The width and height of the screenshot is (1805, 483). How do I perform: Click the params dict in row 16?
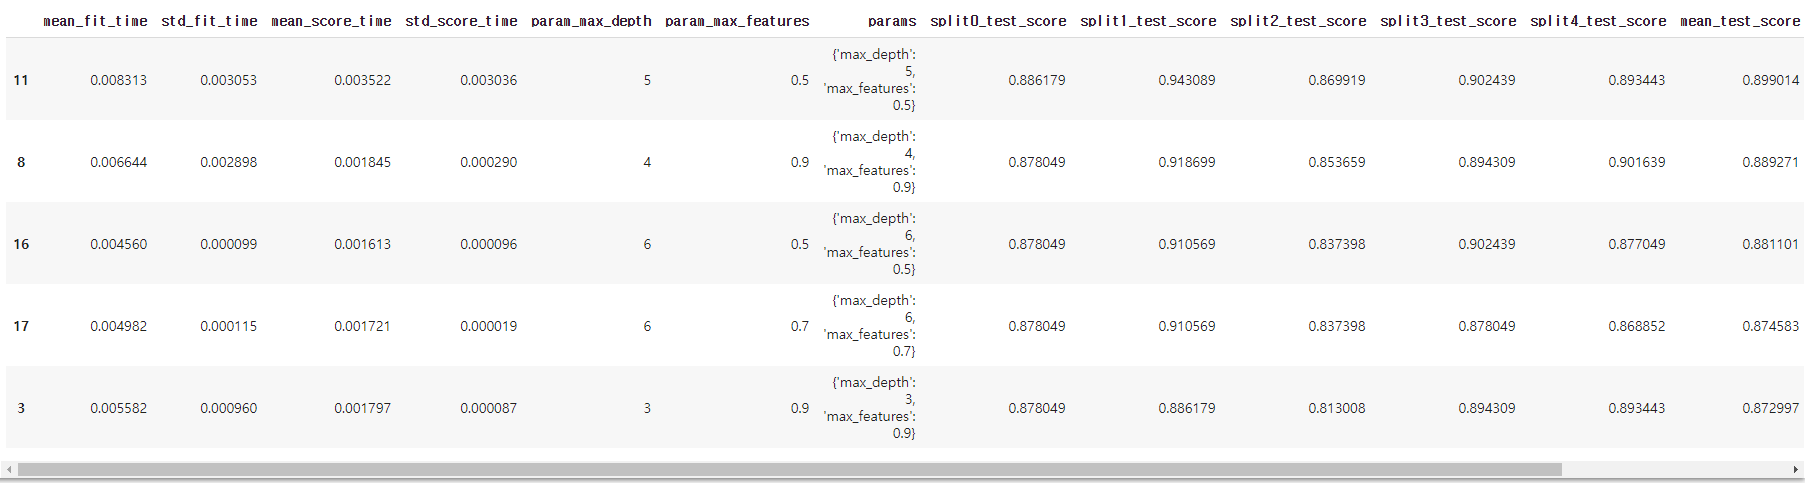[870, 244]
